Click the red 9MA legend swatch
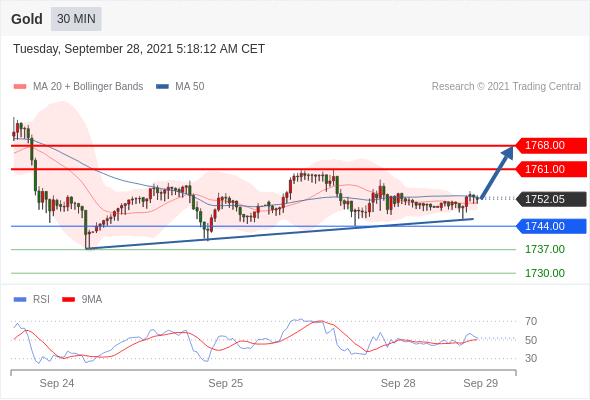 (x=68, y=300)
